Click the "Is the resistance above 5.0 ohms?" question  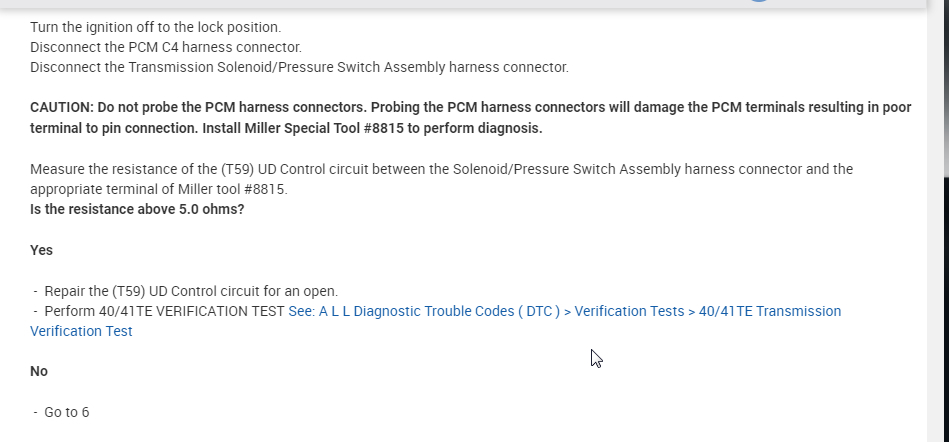click(x=137, y=209)
